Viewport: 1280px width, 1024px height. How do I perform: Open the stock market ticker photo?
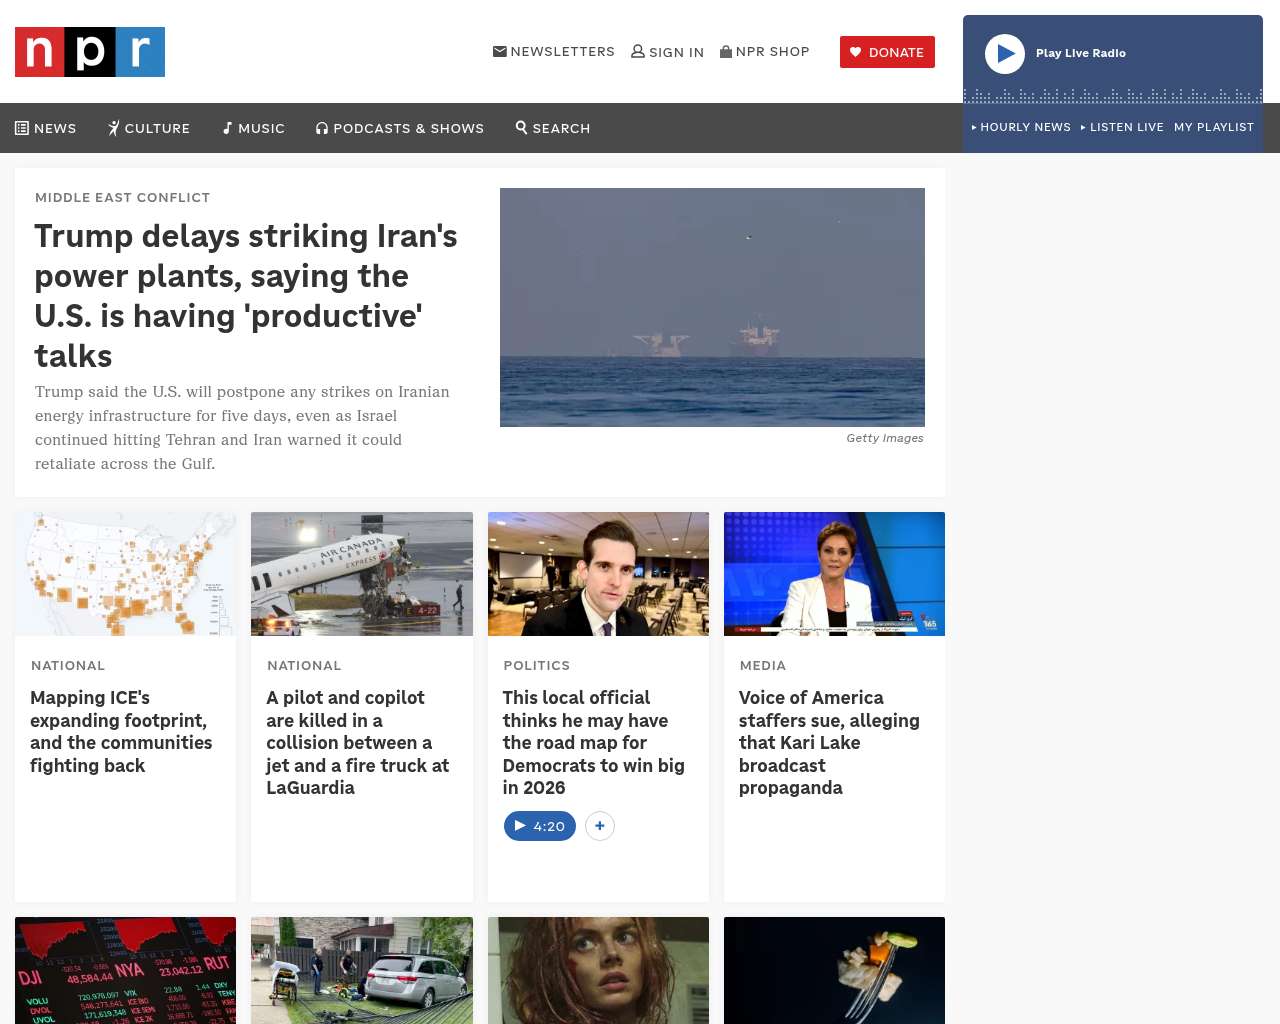pos(126,970)
